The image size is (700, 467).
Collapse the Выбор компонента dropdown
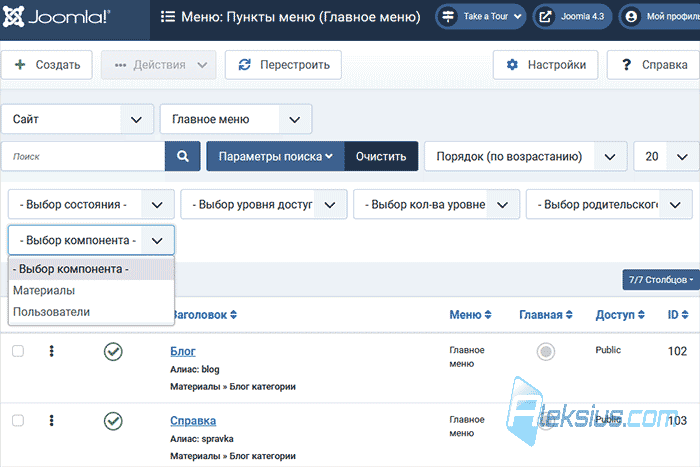pos(92,240)
